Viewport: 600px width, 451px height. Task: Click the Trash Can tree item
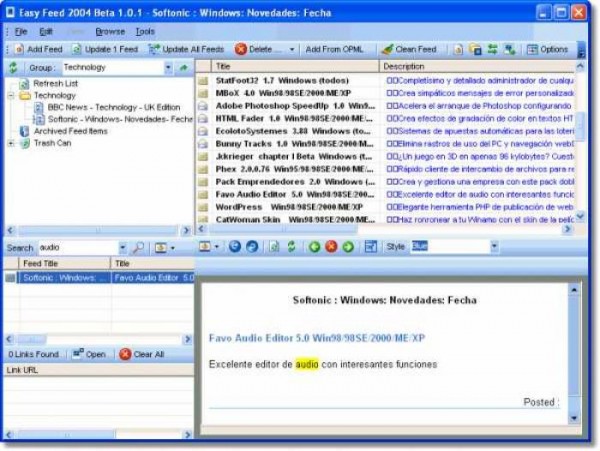(x=52, y=143)
